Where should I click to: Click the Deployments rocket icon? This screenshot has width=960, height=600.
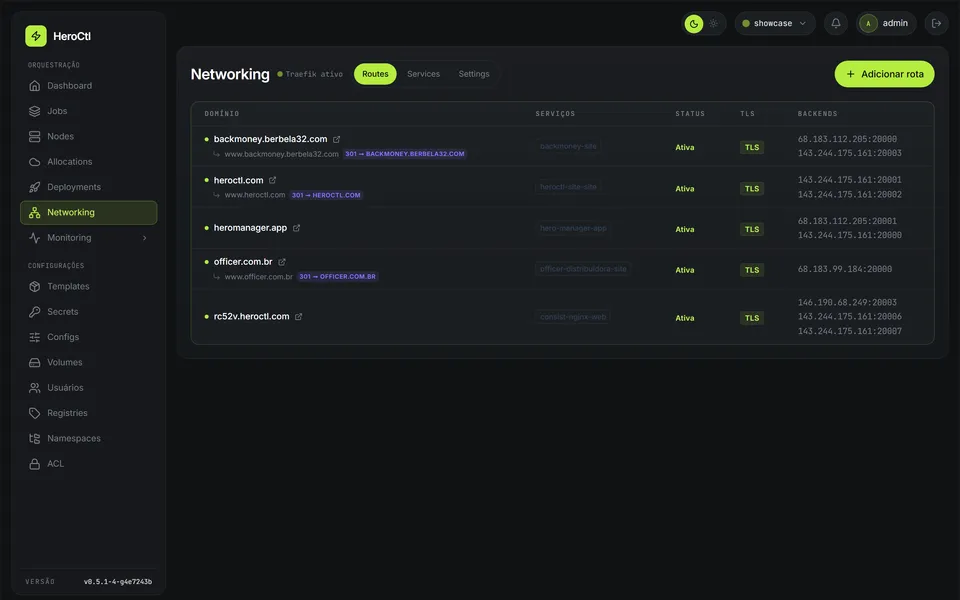[x=34, y=187]
